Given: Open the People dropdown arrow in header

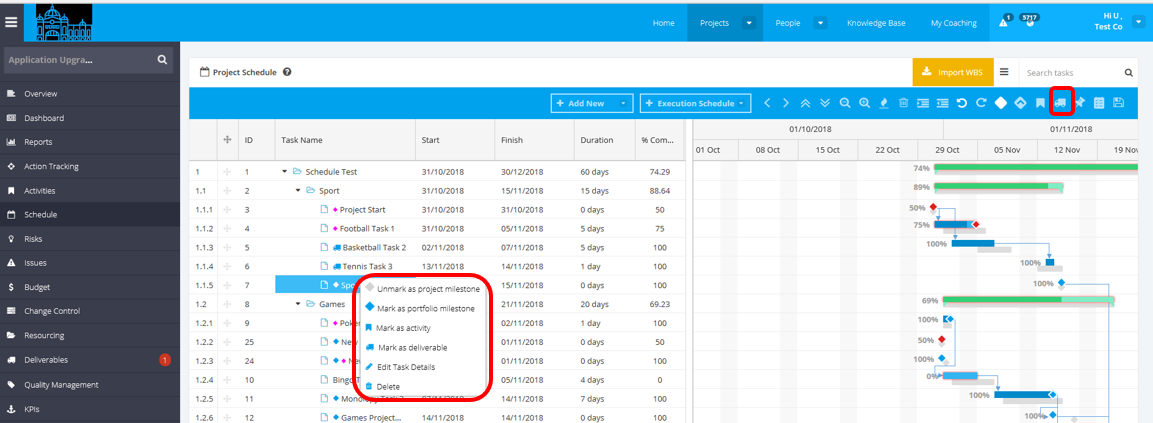Looking at the screenshot, I should coord(821,23).
